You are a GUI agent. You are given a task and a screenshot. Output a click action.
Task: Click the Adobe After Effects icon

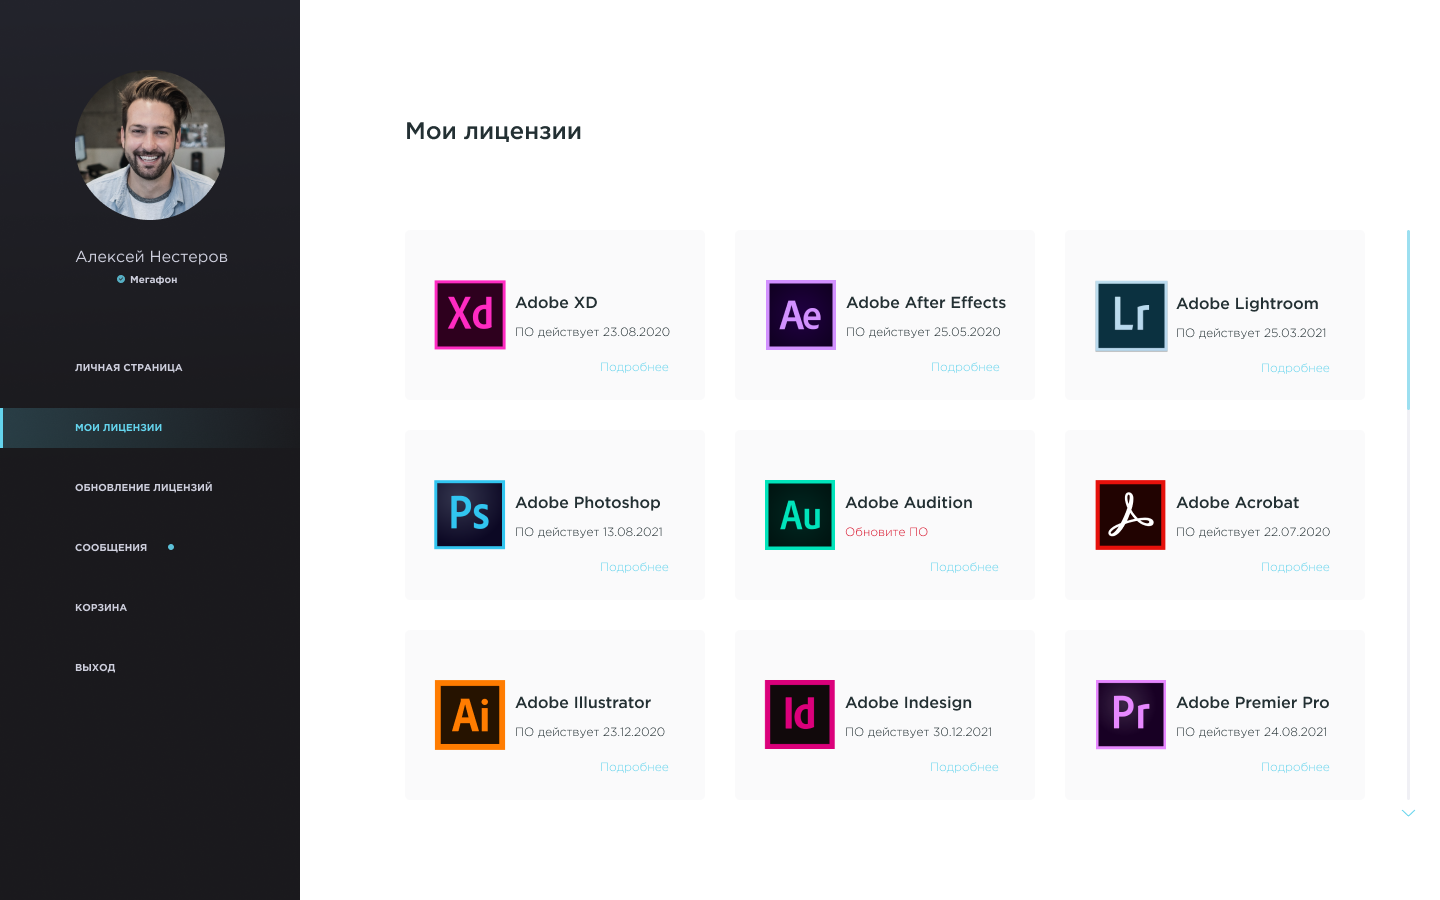(x=800, y=315)
